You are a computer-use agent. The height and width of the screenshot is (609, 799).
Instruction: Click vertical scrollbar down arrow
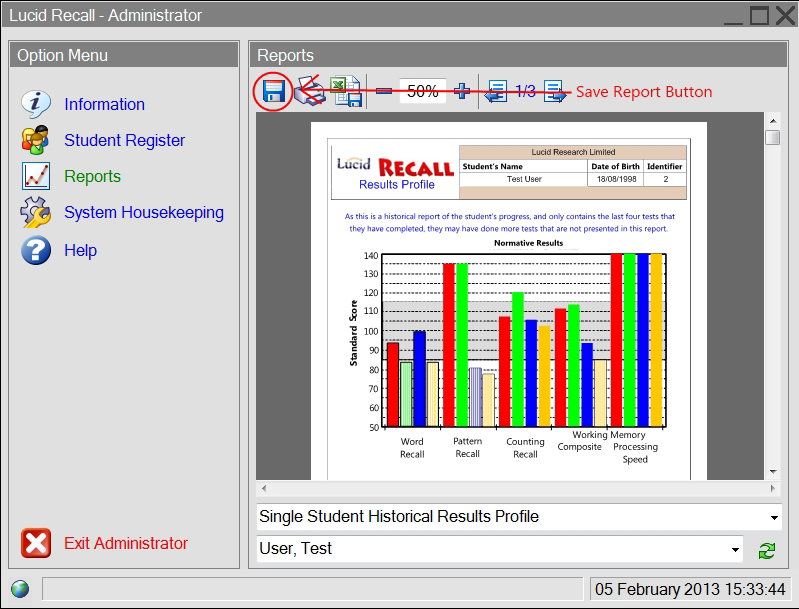pos(773,471)
